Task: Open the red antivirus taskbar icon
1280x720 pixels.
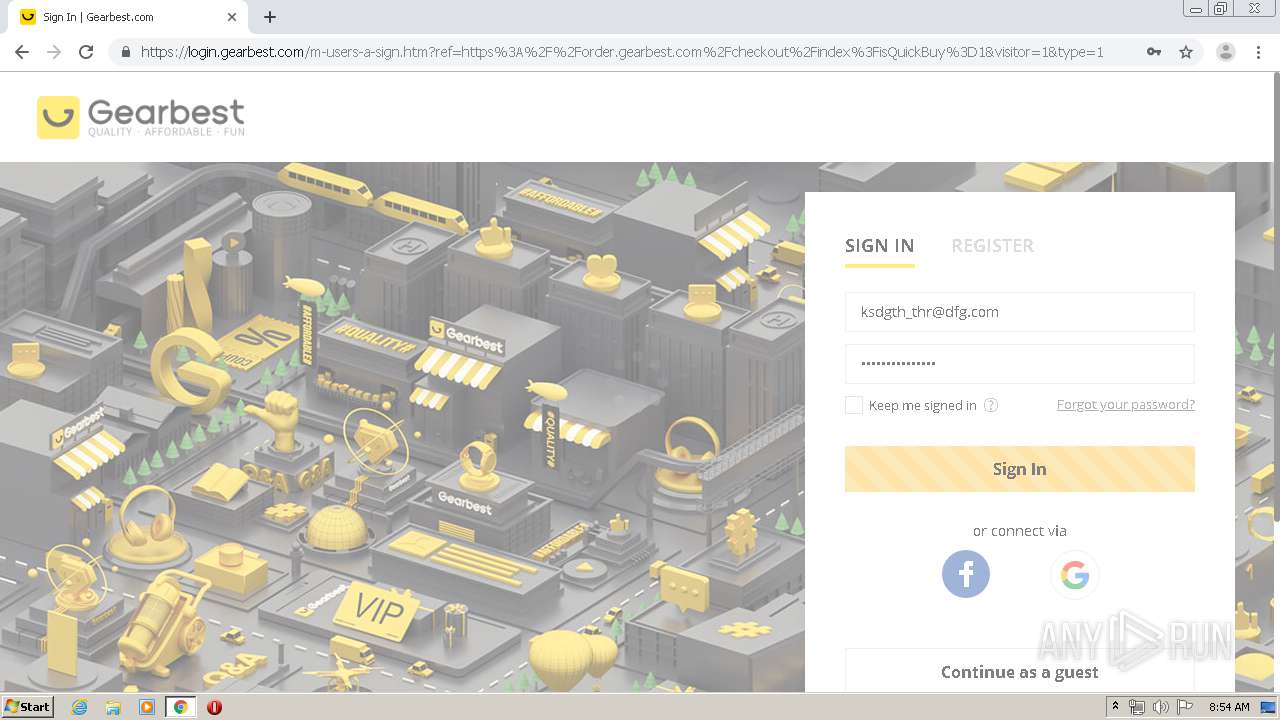Action: click(214, 707)
